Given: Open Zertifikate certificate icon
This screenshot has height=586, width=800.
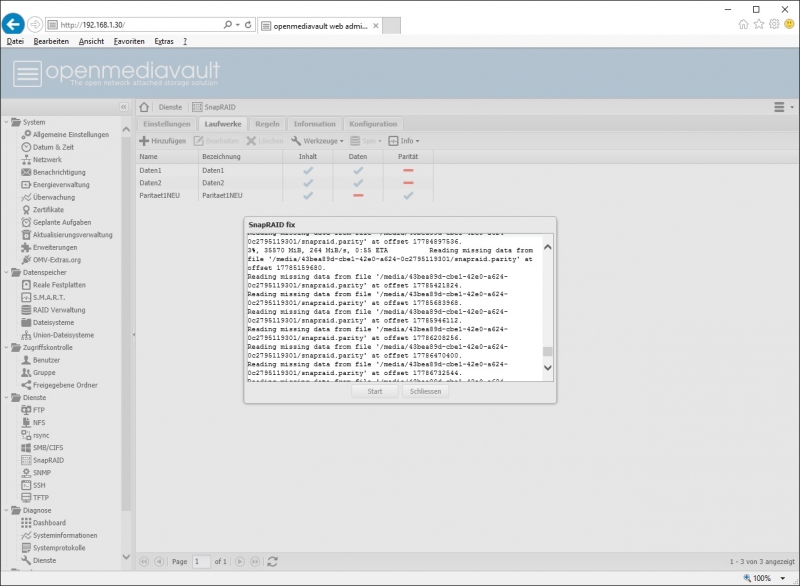Looking at the screenshot, I should pos(26,210).
